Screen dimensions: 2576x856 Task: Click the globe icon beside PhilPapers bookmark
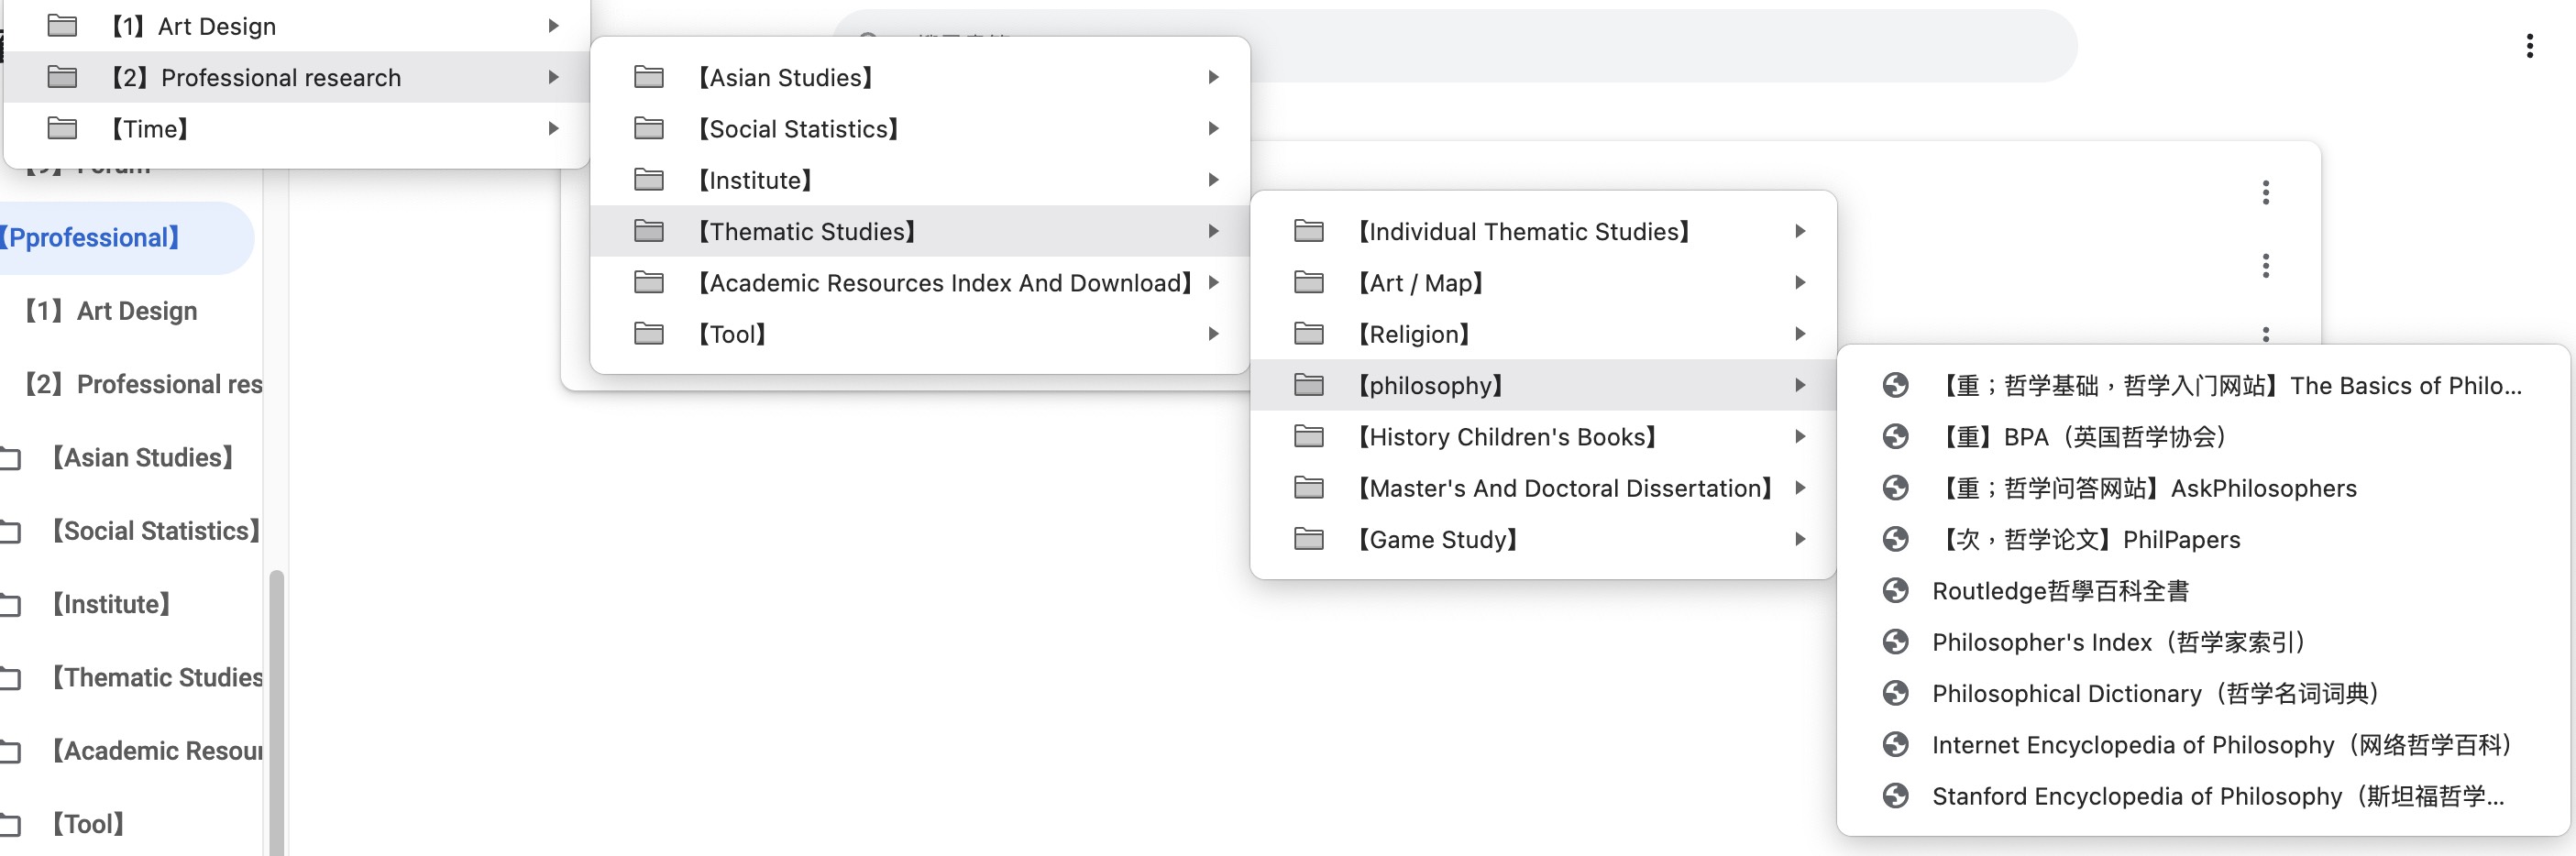1895,539
